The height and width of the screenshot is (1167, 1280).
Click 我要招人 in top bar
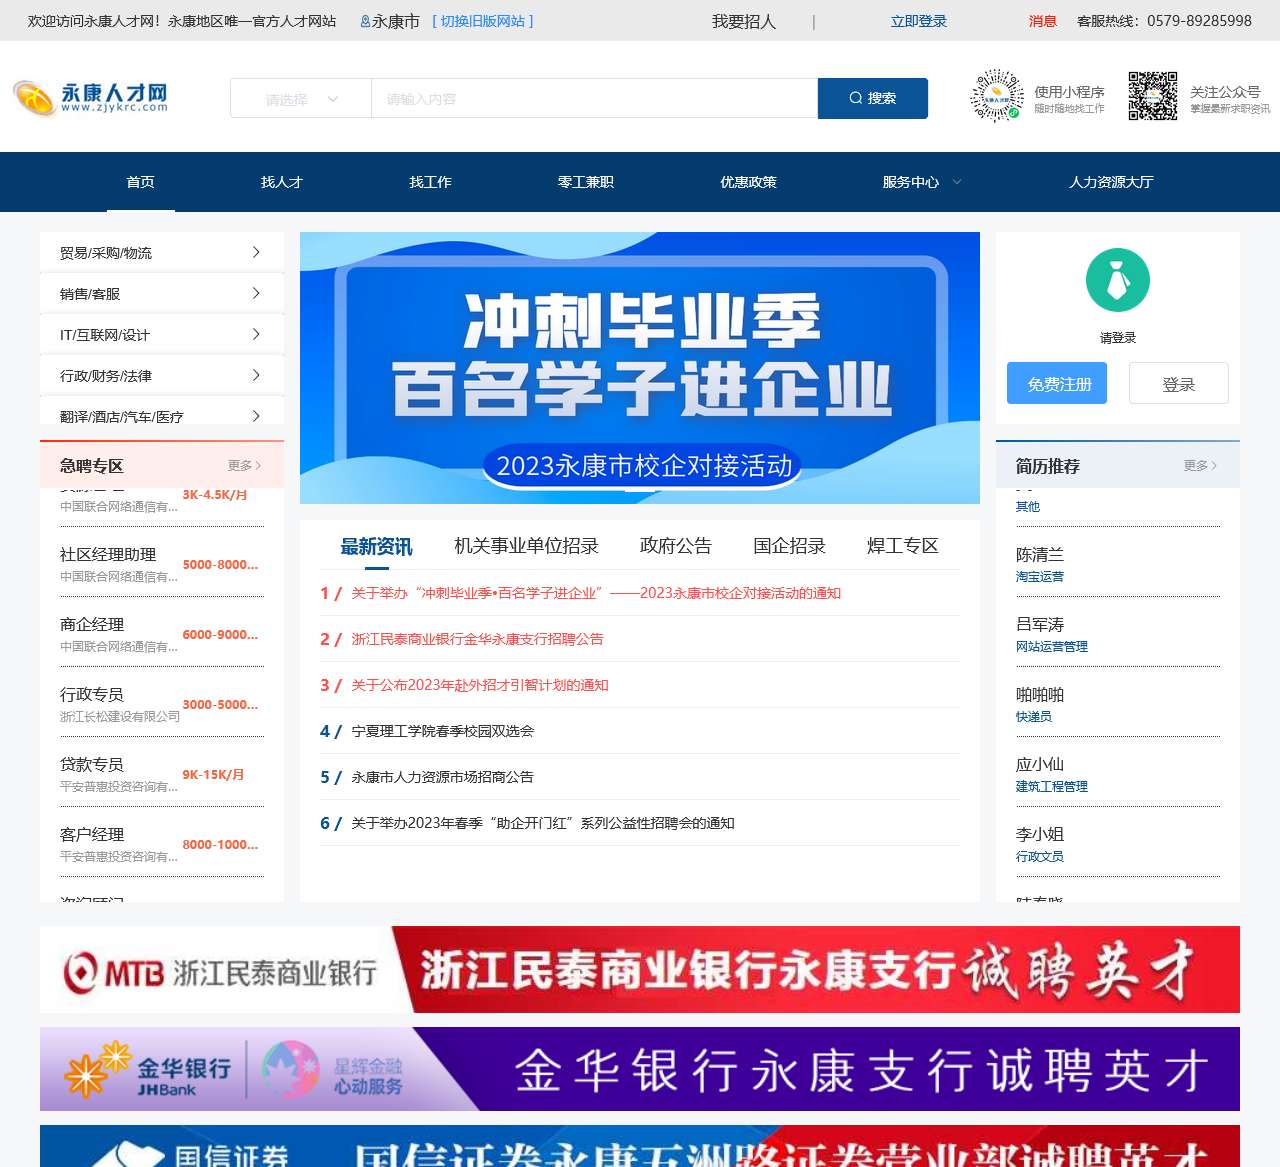point(744,21)
